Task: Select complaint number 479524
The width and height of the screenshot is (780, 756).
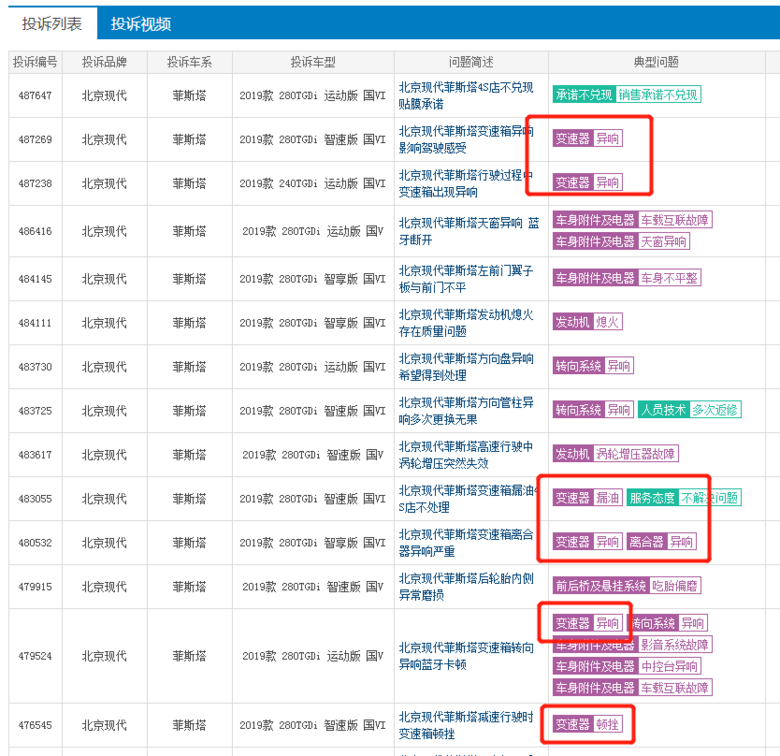Action: click(35, 656)
